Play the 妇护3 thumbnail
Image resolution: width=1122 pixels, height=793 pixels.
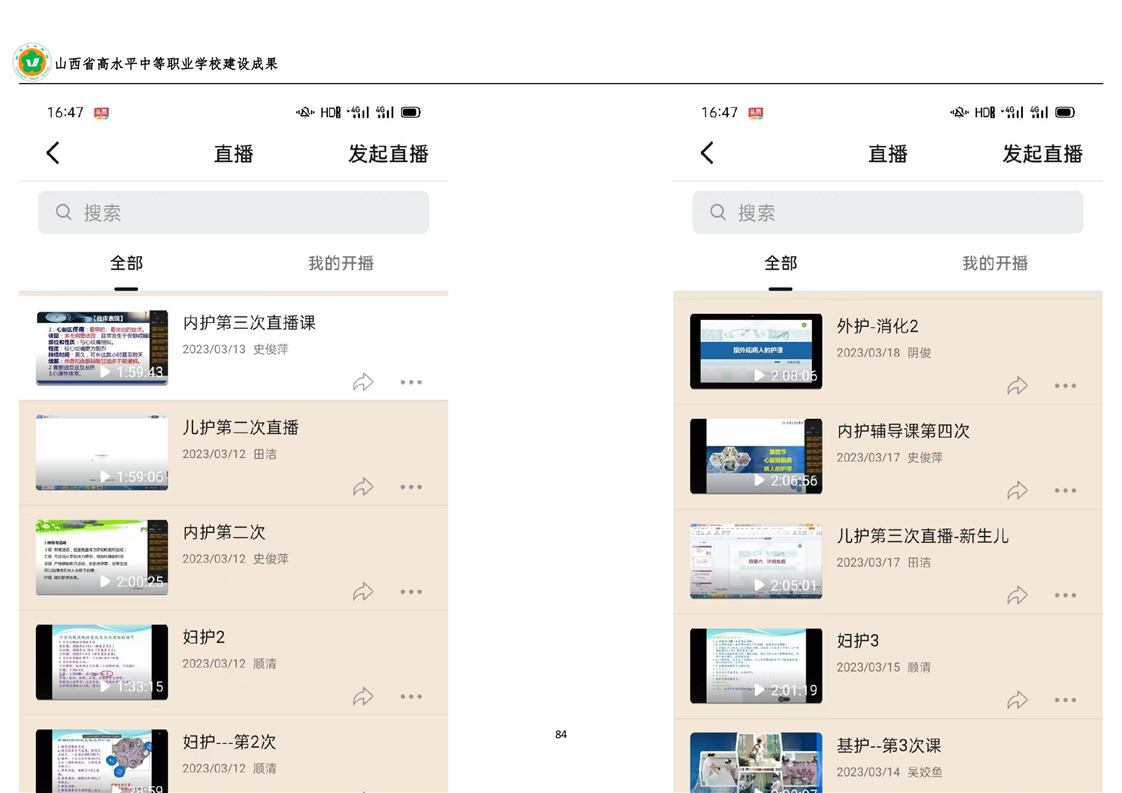tap(756, 666)
